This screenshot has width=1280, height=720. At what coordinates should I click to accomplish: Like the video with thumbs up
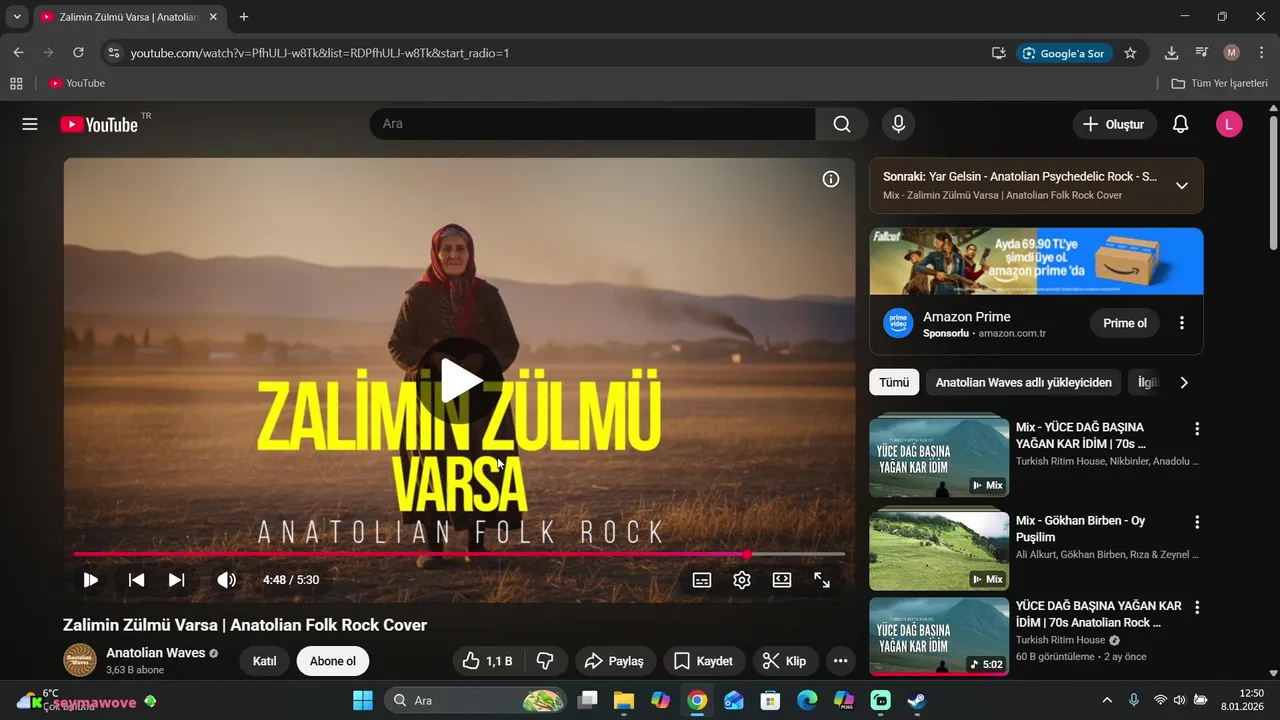488,661
